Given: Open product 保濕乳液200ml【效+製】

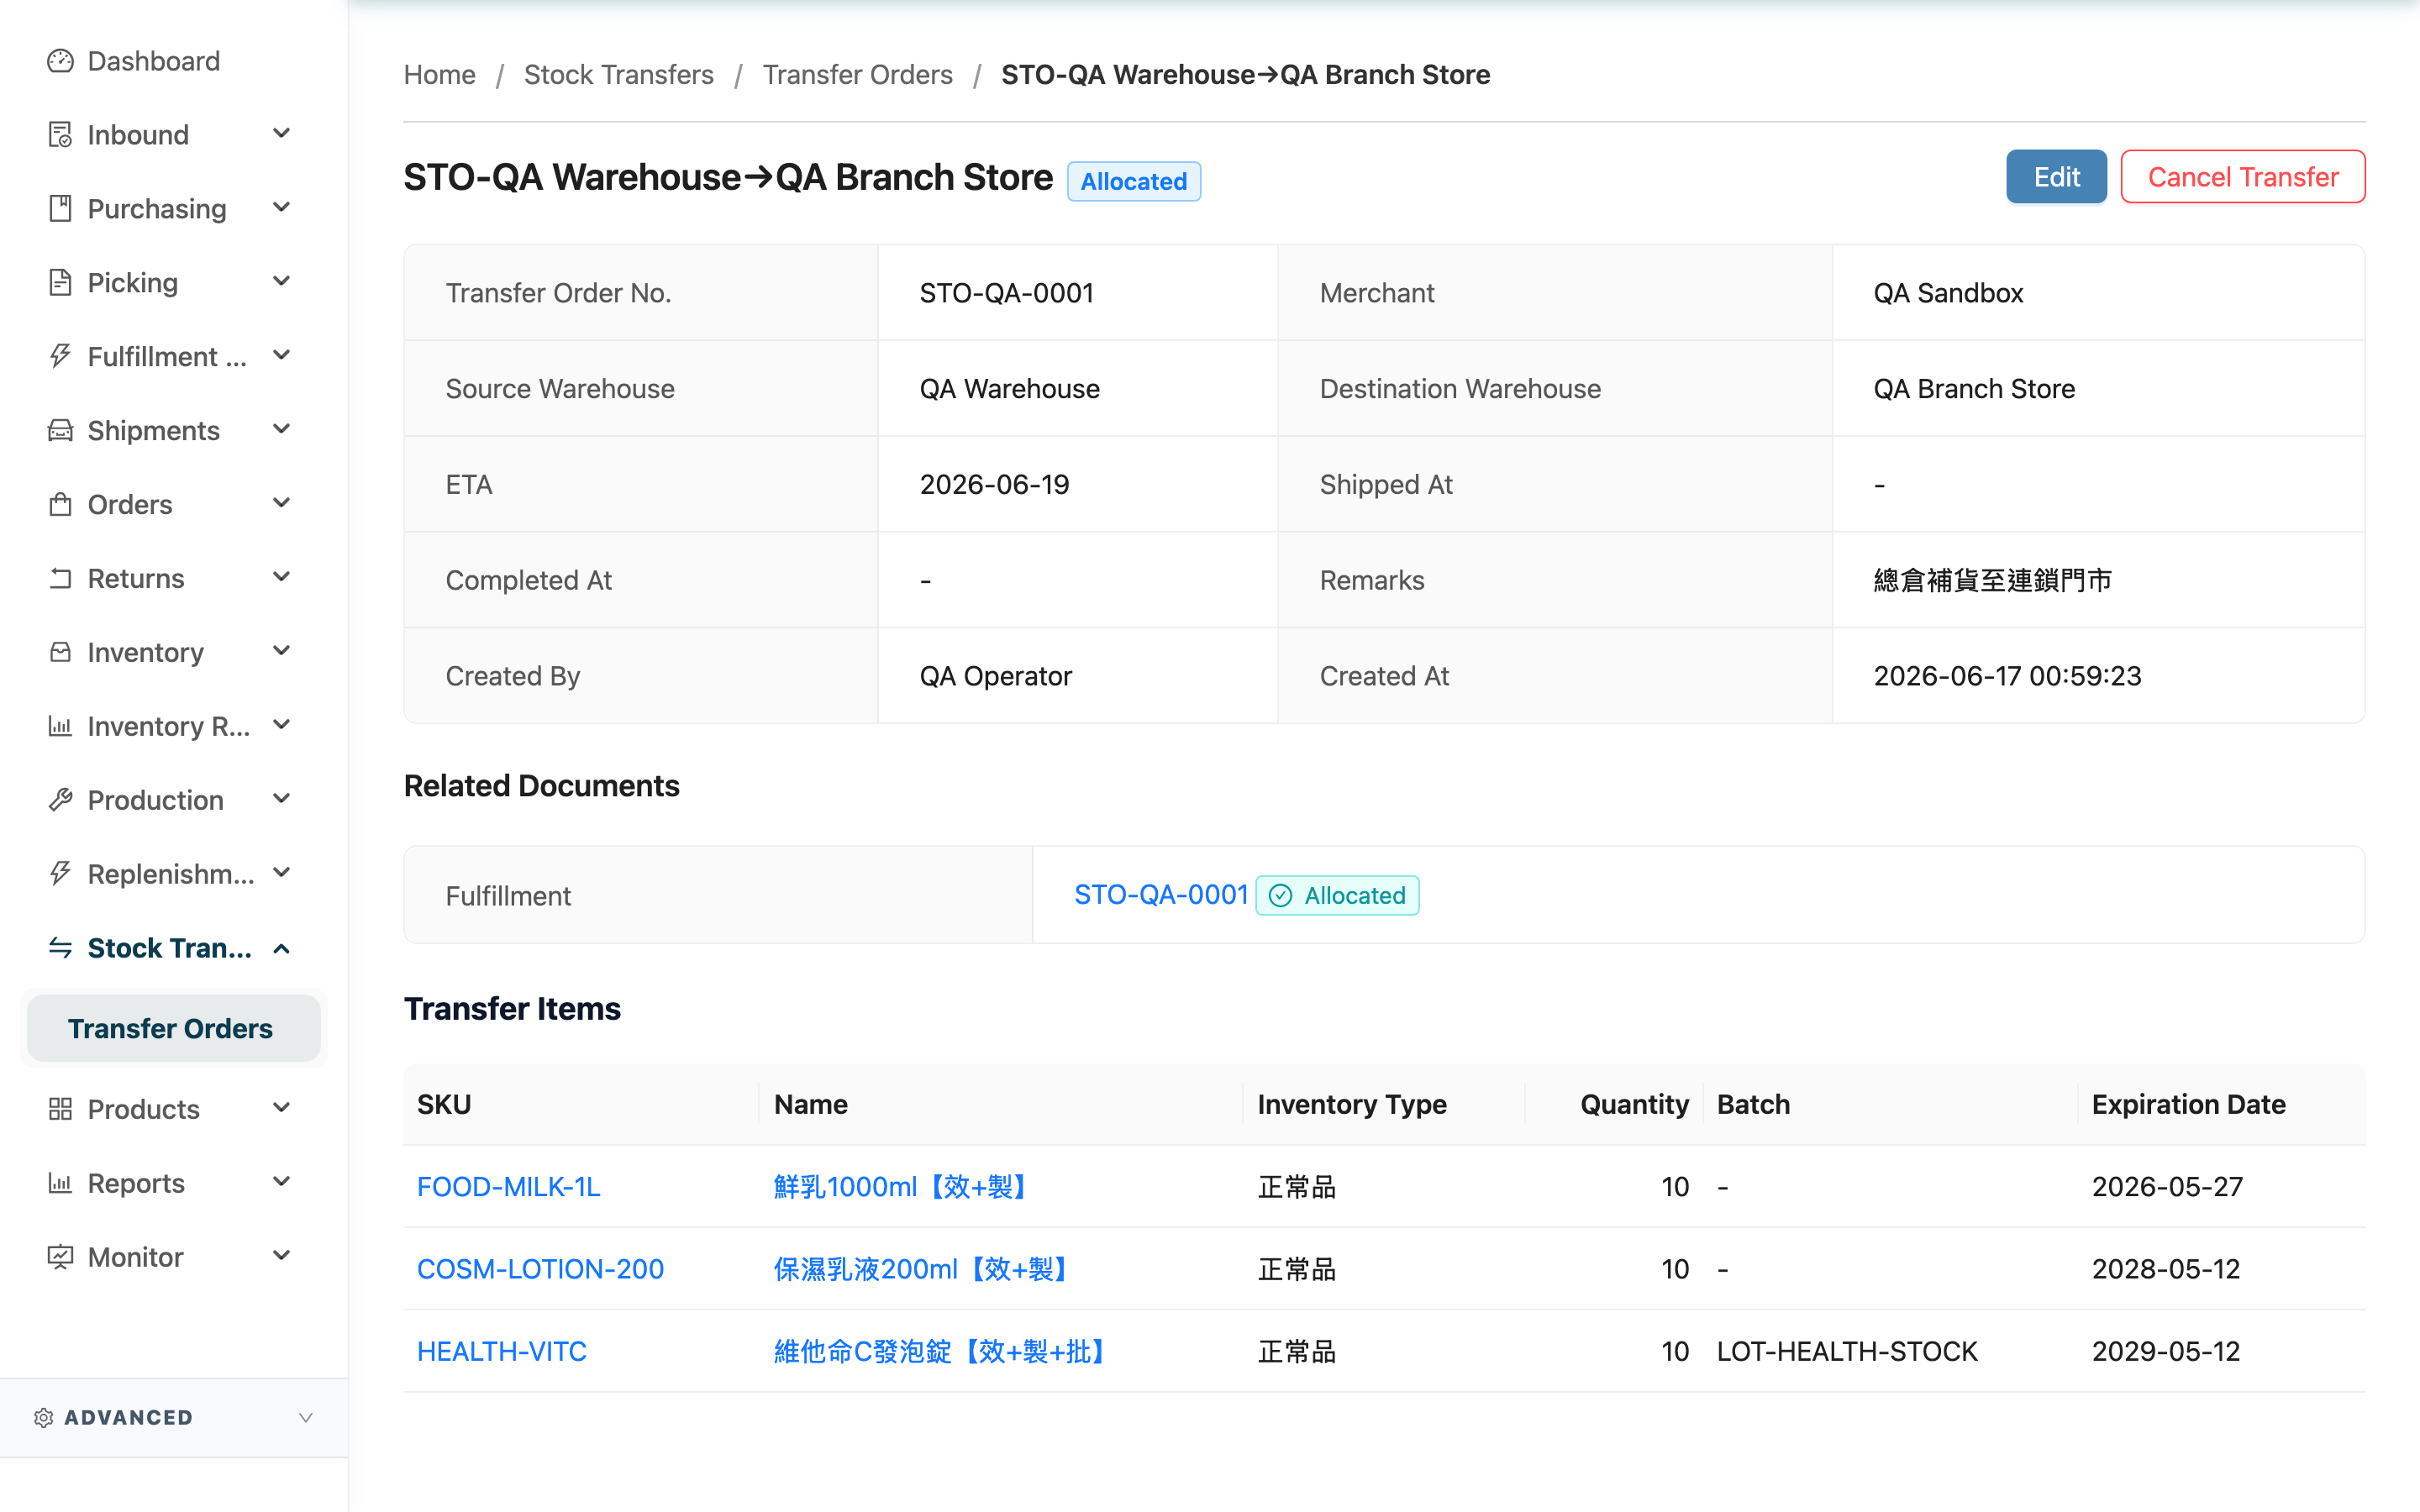Looking at the screenshot, I should pyautogui.click(x=924, y=1269).
